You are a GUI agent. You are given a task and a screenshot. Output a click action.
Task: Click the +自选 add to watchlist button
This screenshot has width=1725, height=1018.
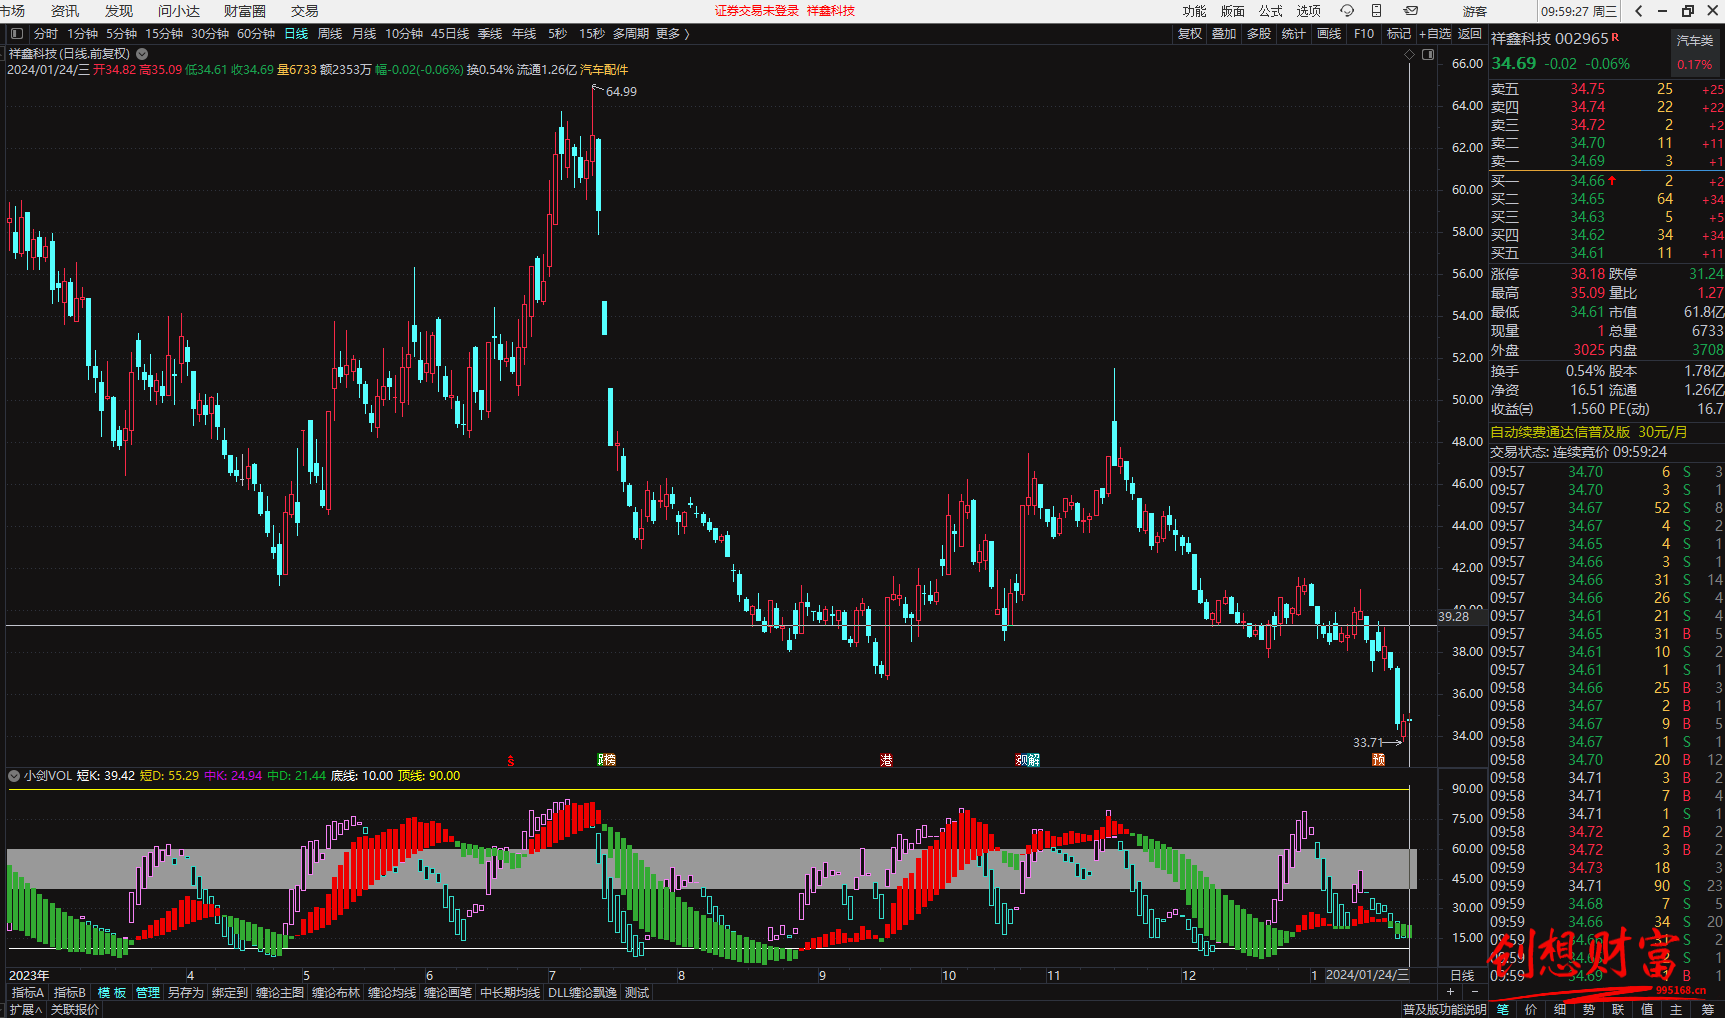coord(1435,34)
